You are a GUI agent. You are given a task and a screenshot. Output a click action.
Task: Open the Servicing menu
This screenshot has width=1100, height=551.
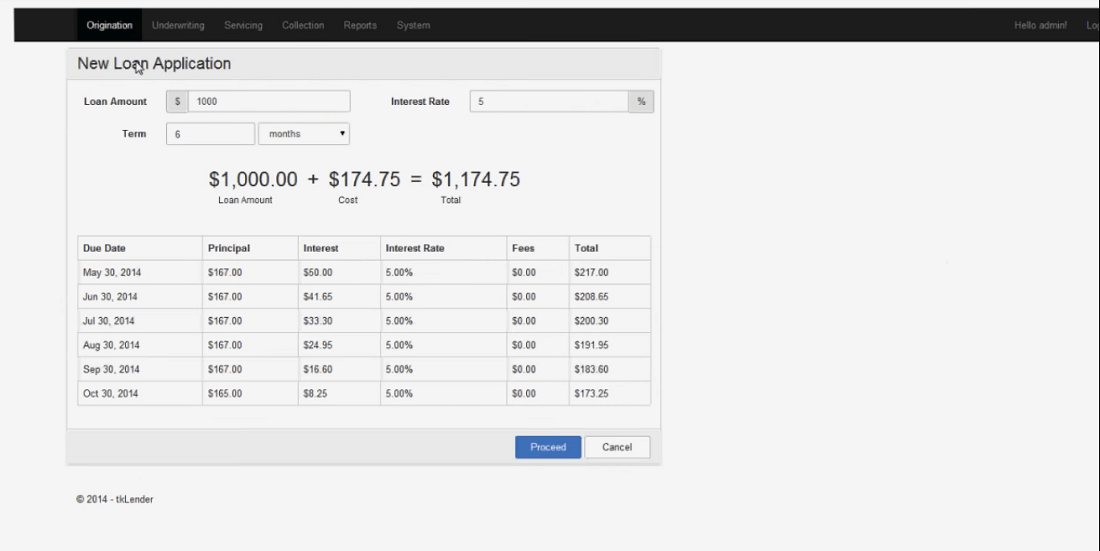click(243, 25)
